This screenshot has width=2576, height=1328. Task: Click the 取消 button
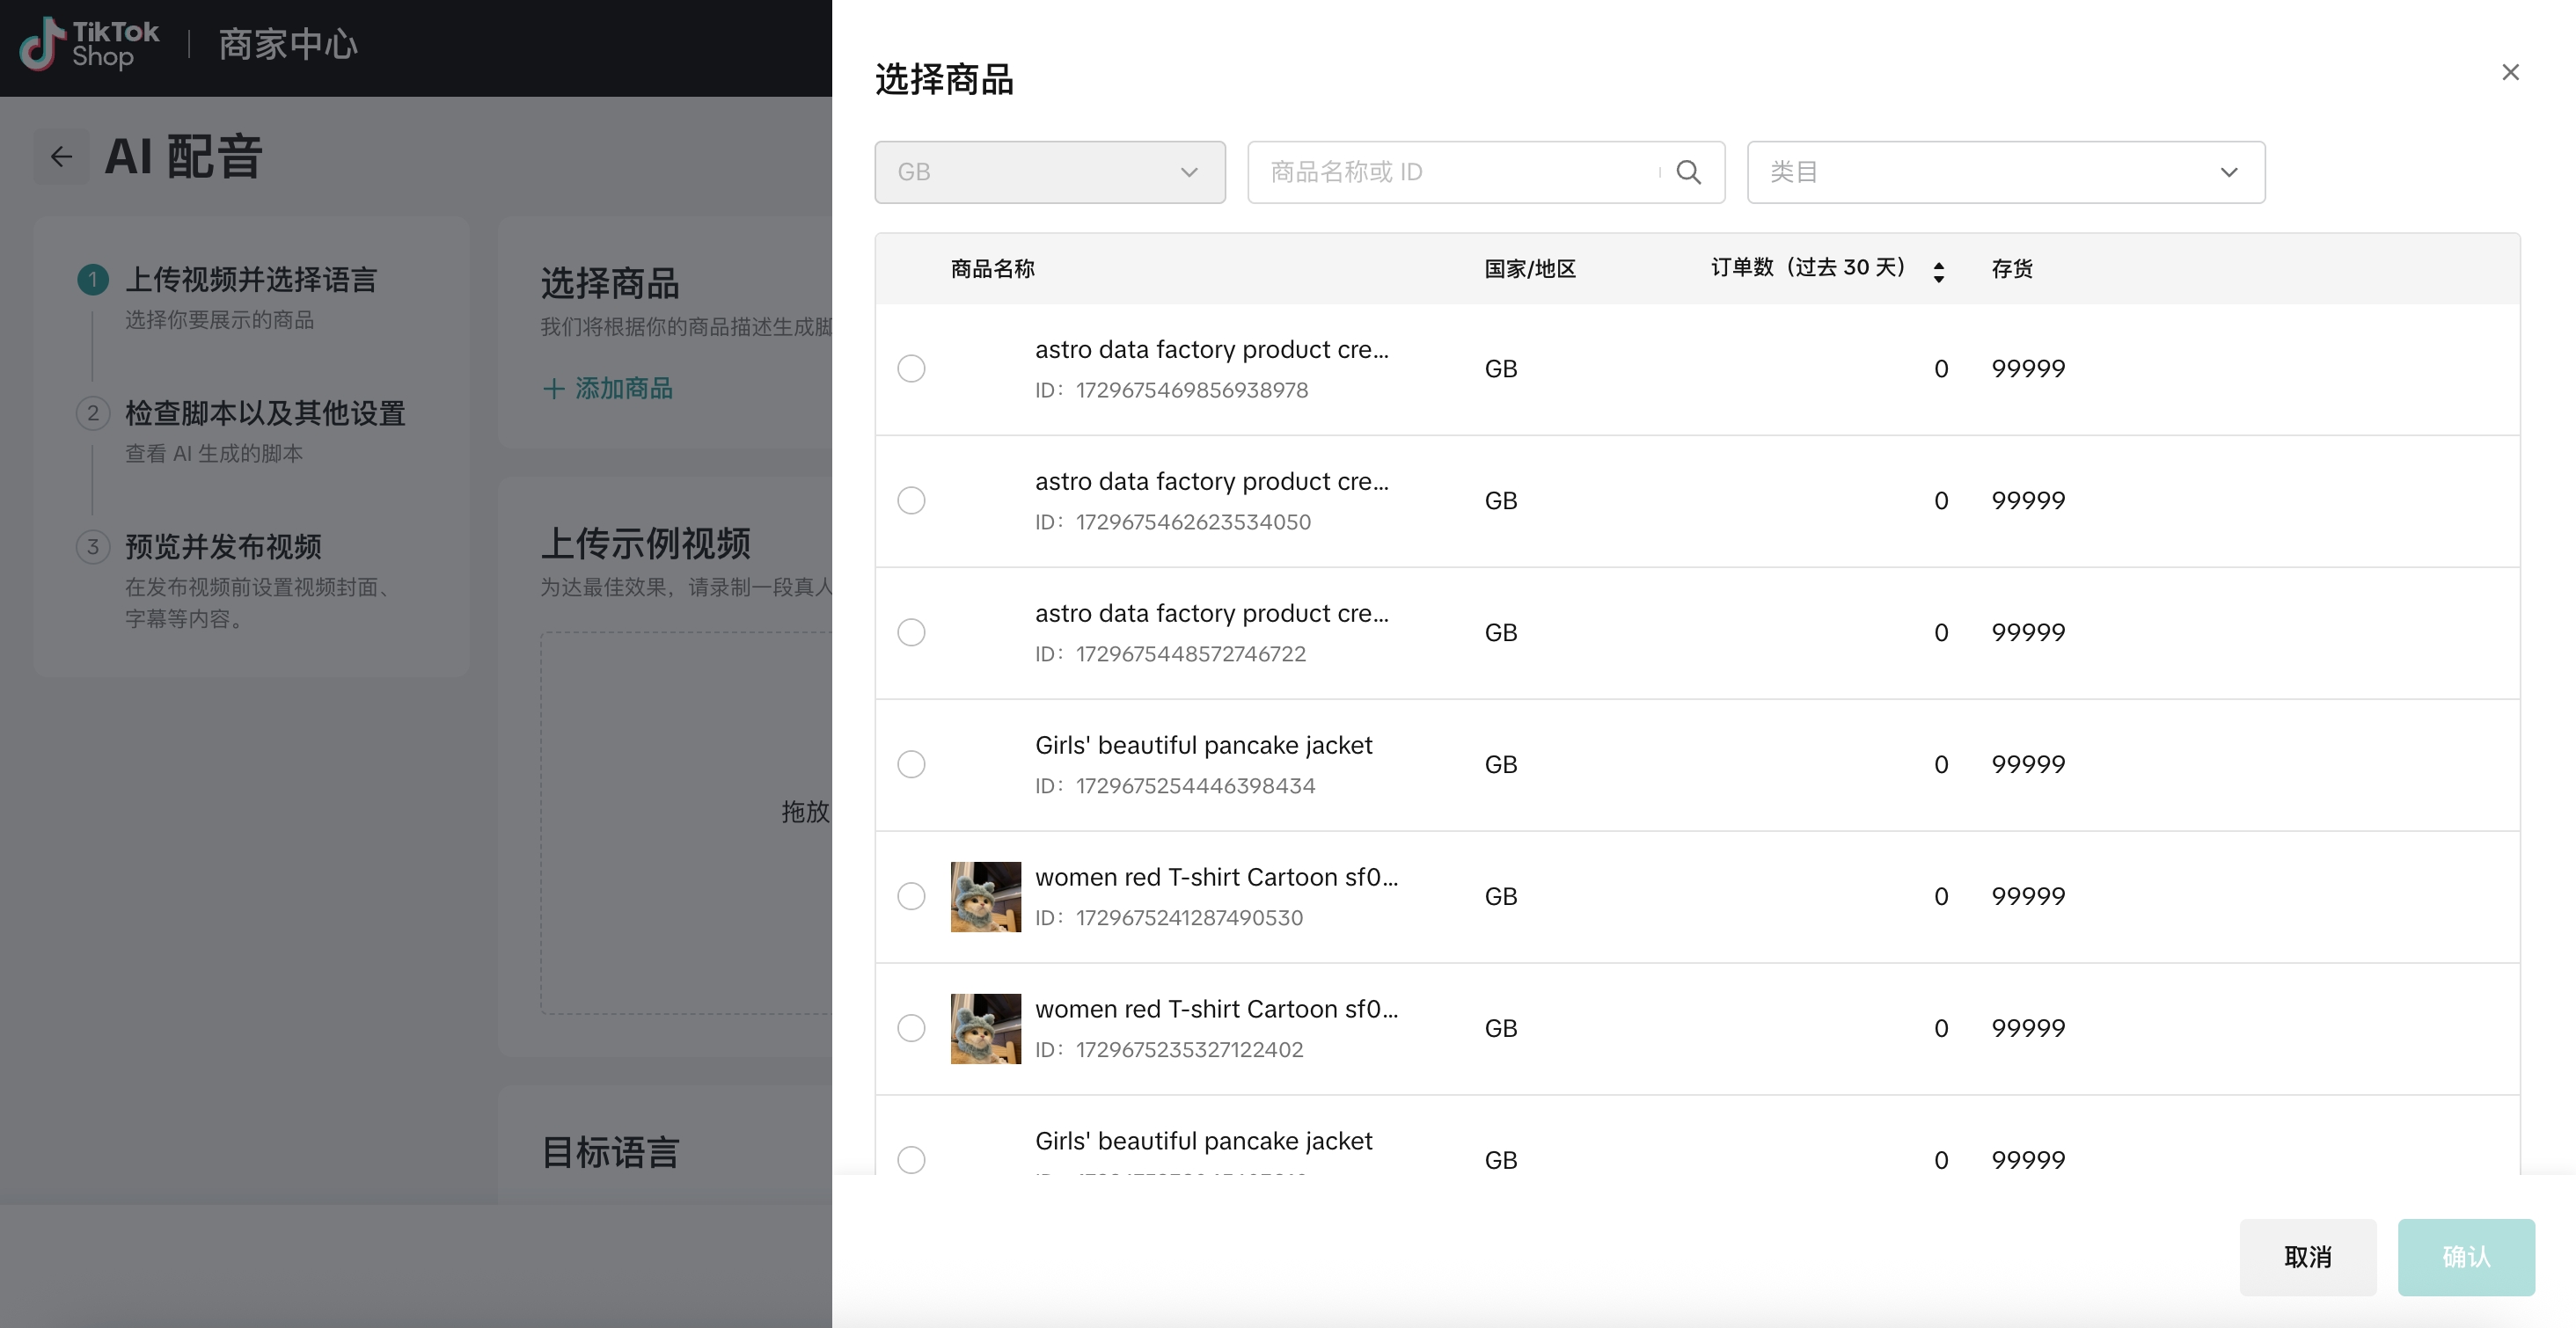(x=2307, y=1257)
